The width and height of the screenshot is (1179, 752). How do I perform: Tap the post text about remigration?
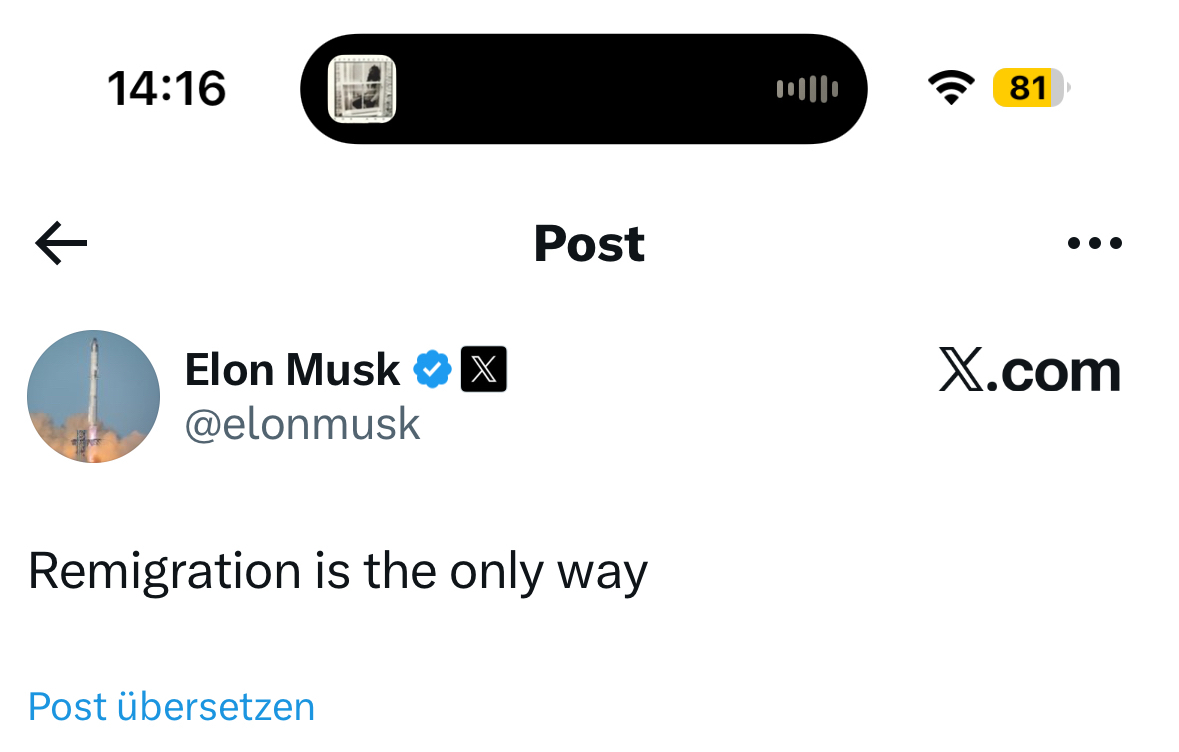click(x=338, y=572)
